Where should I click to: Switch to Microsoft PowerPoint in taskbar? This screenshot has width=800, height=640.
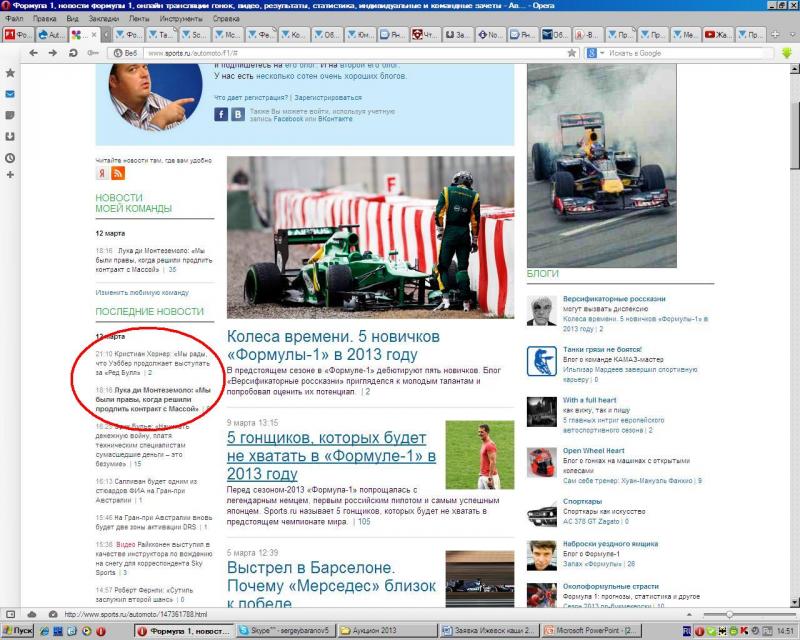tap(591, 631)
